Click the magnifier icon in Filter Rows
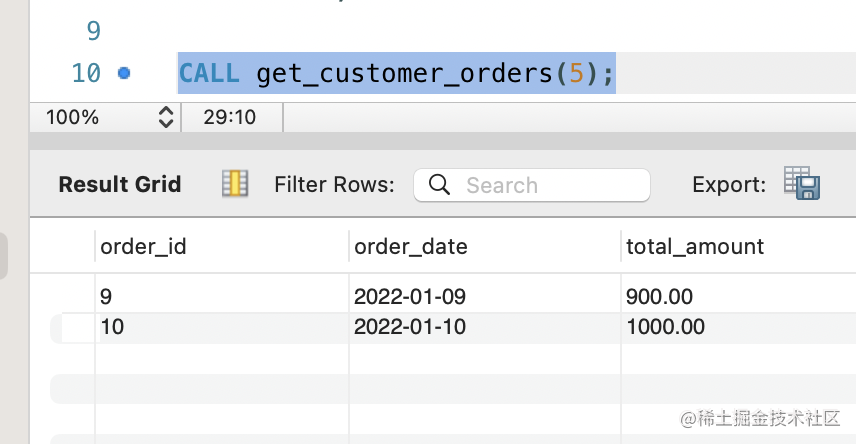856x444 pixels. (439, 185)
